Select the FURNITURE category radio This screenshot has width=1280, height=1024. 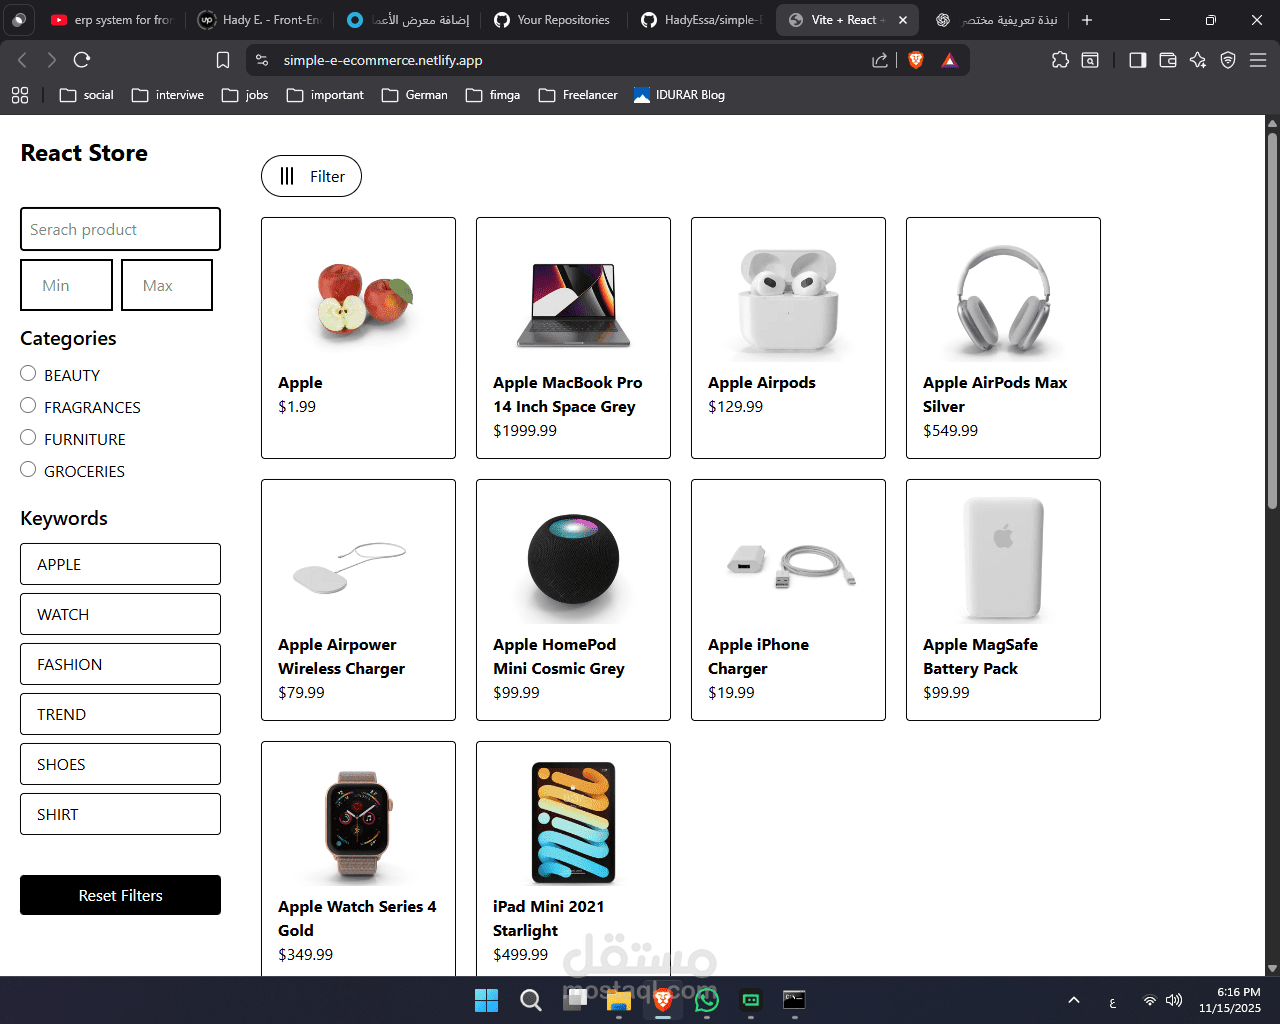28,437
